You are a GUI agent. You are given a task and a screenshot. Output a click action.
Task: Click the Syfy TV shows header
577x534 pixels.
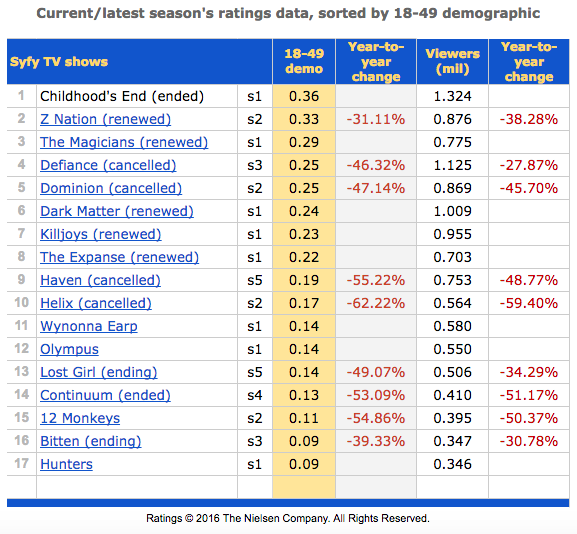point(59,62)
